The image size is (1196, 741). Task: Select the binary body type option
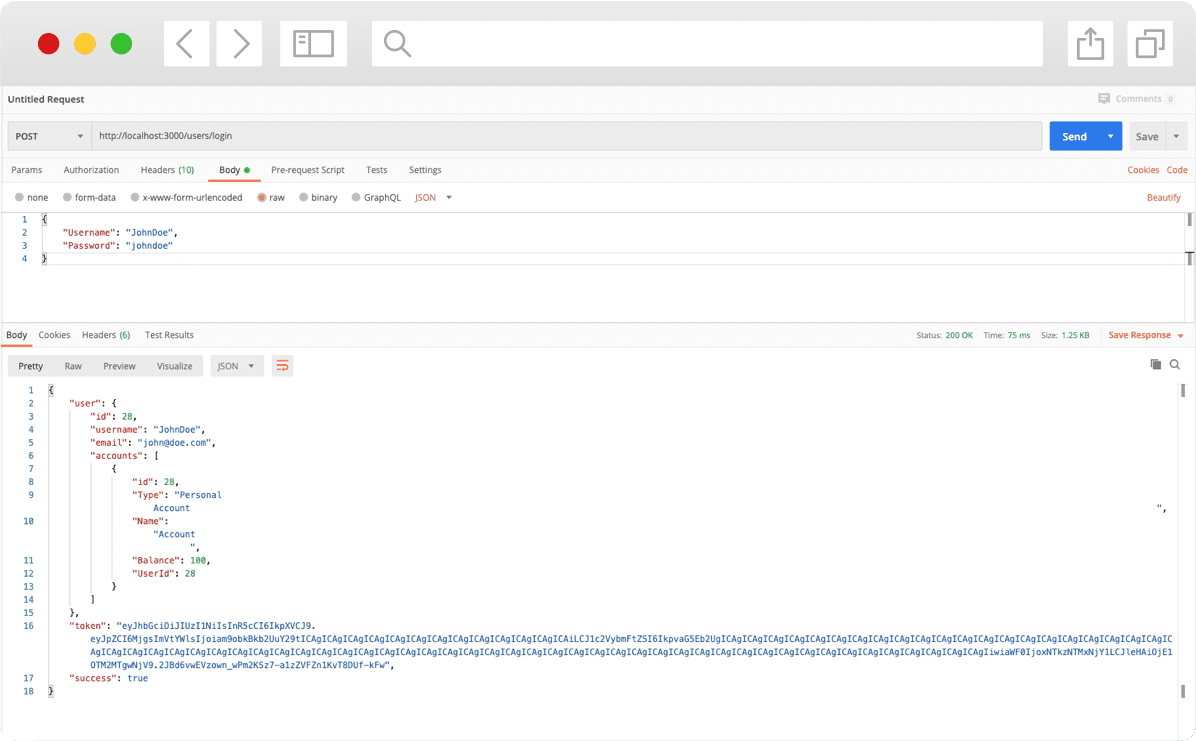(x=303, y=198)
